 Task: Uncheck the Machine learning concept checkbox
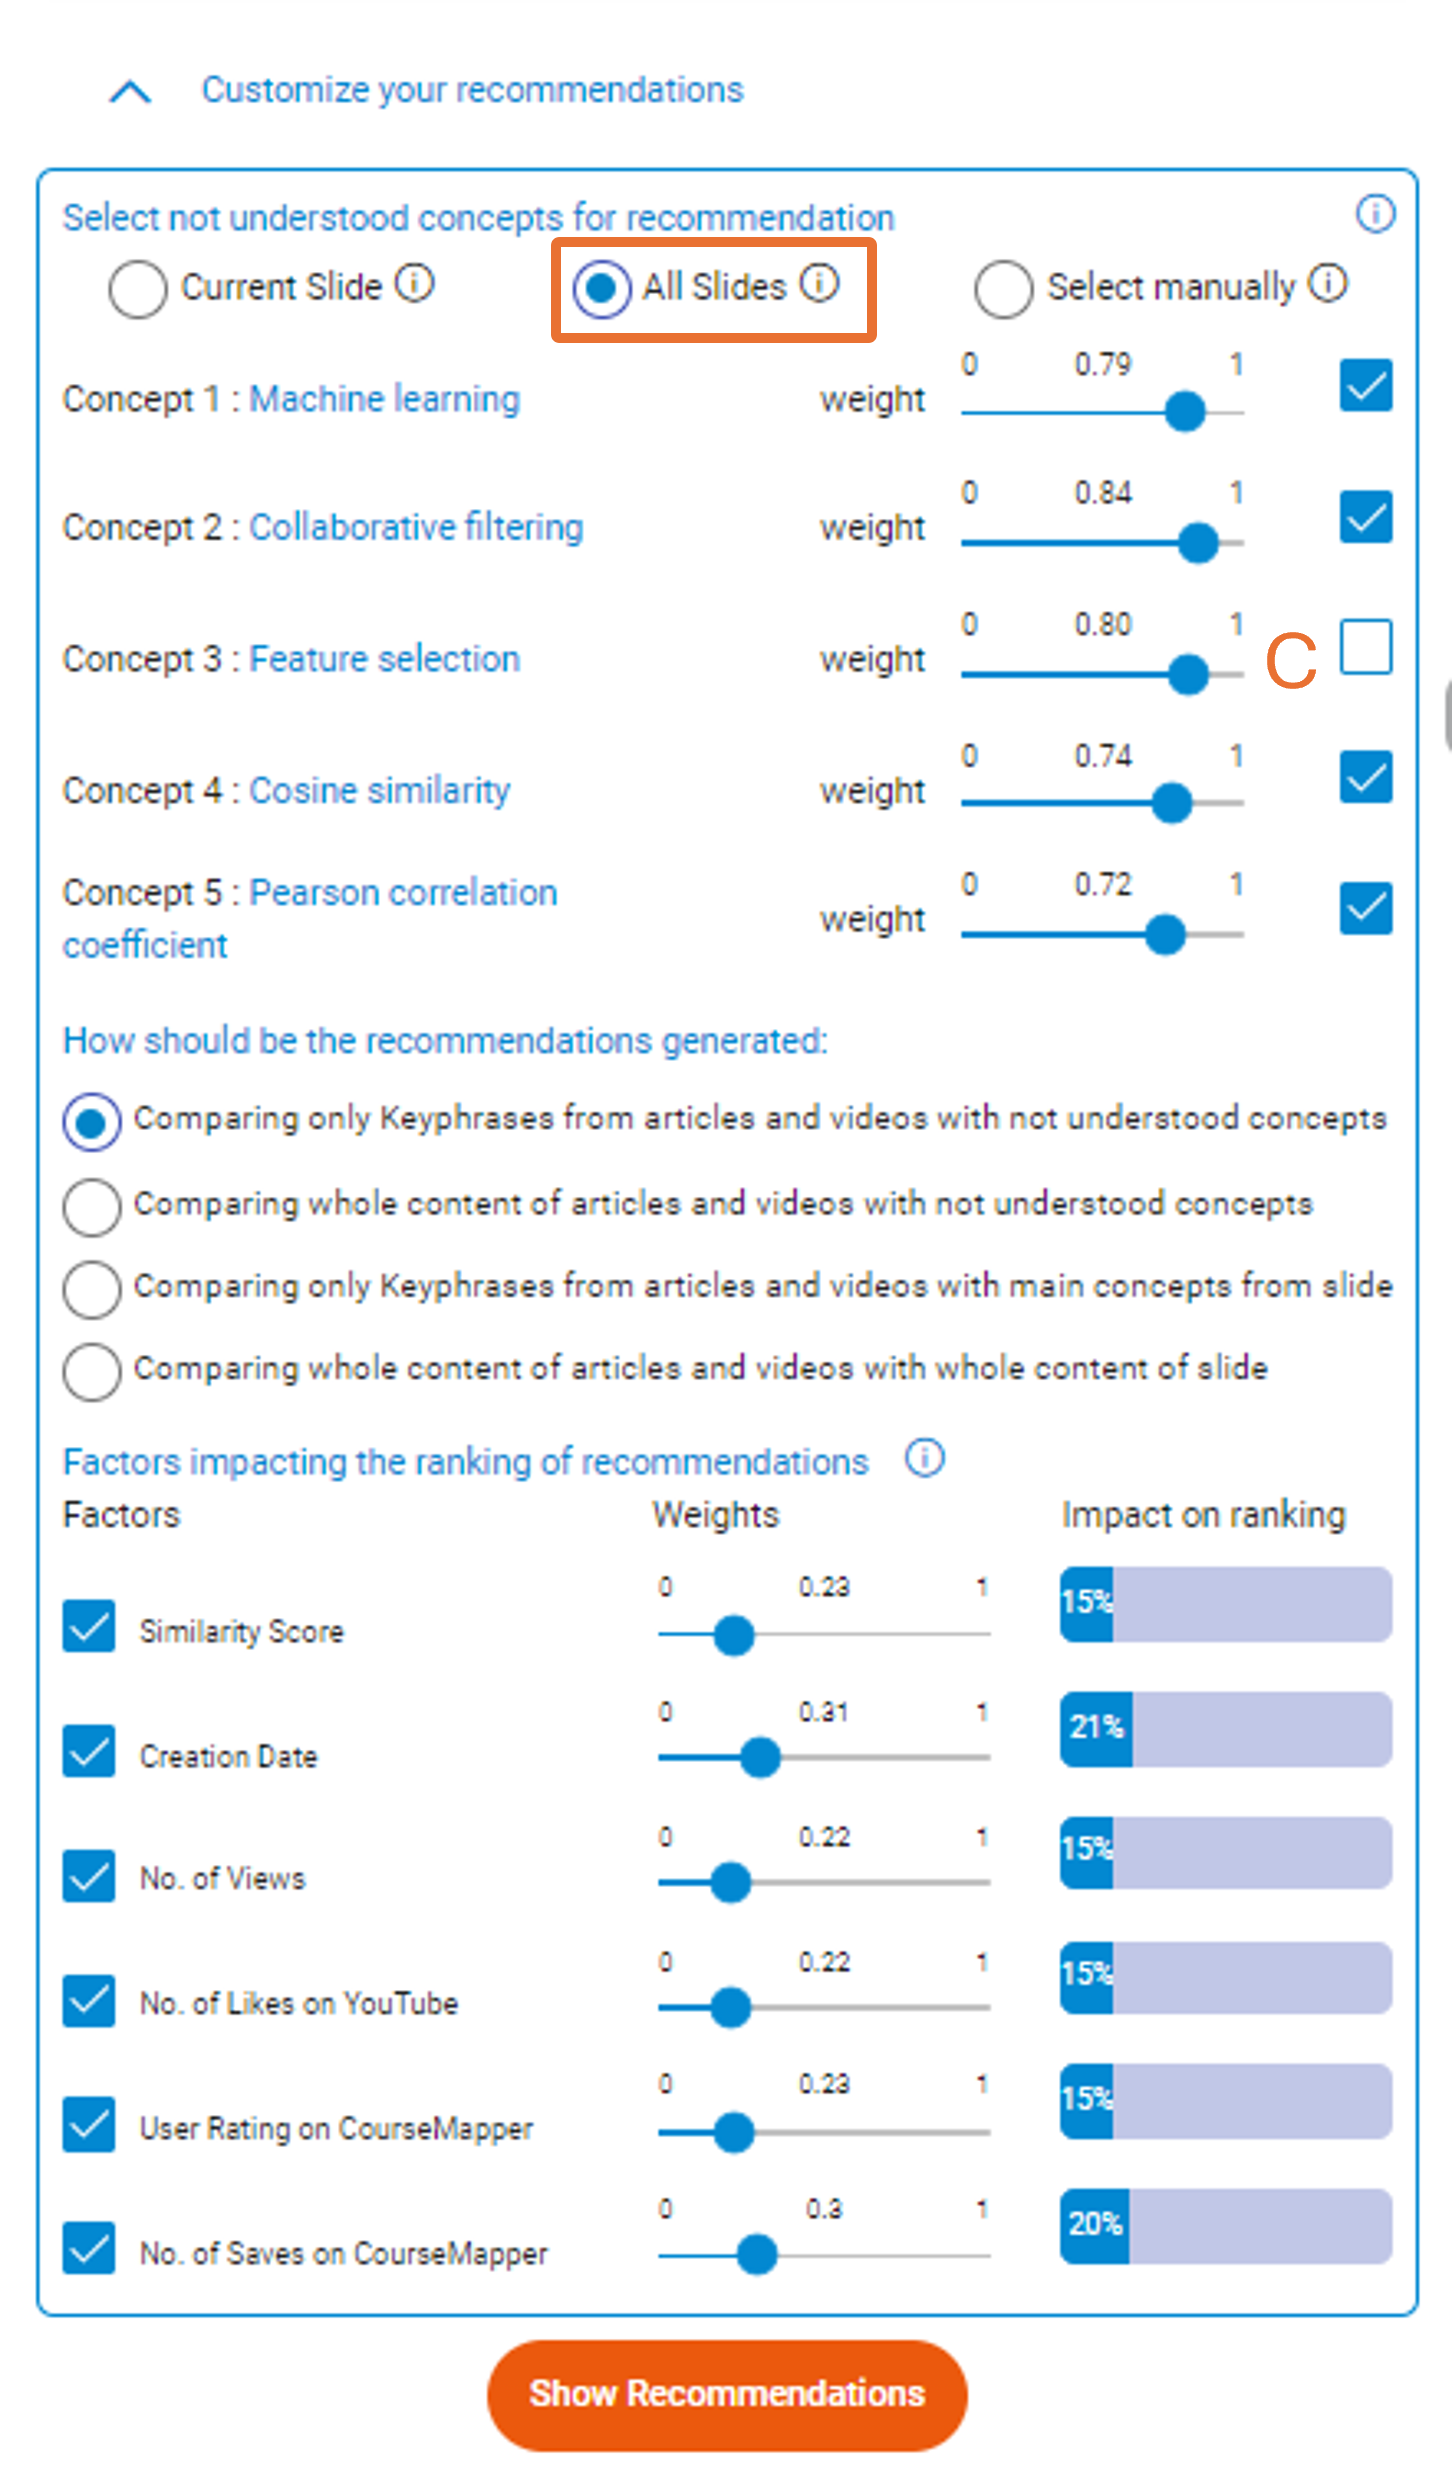[x=1366, y=386]
